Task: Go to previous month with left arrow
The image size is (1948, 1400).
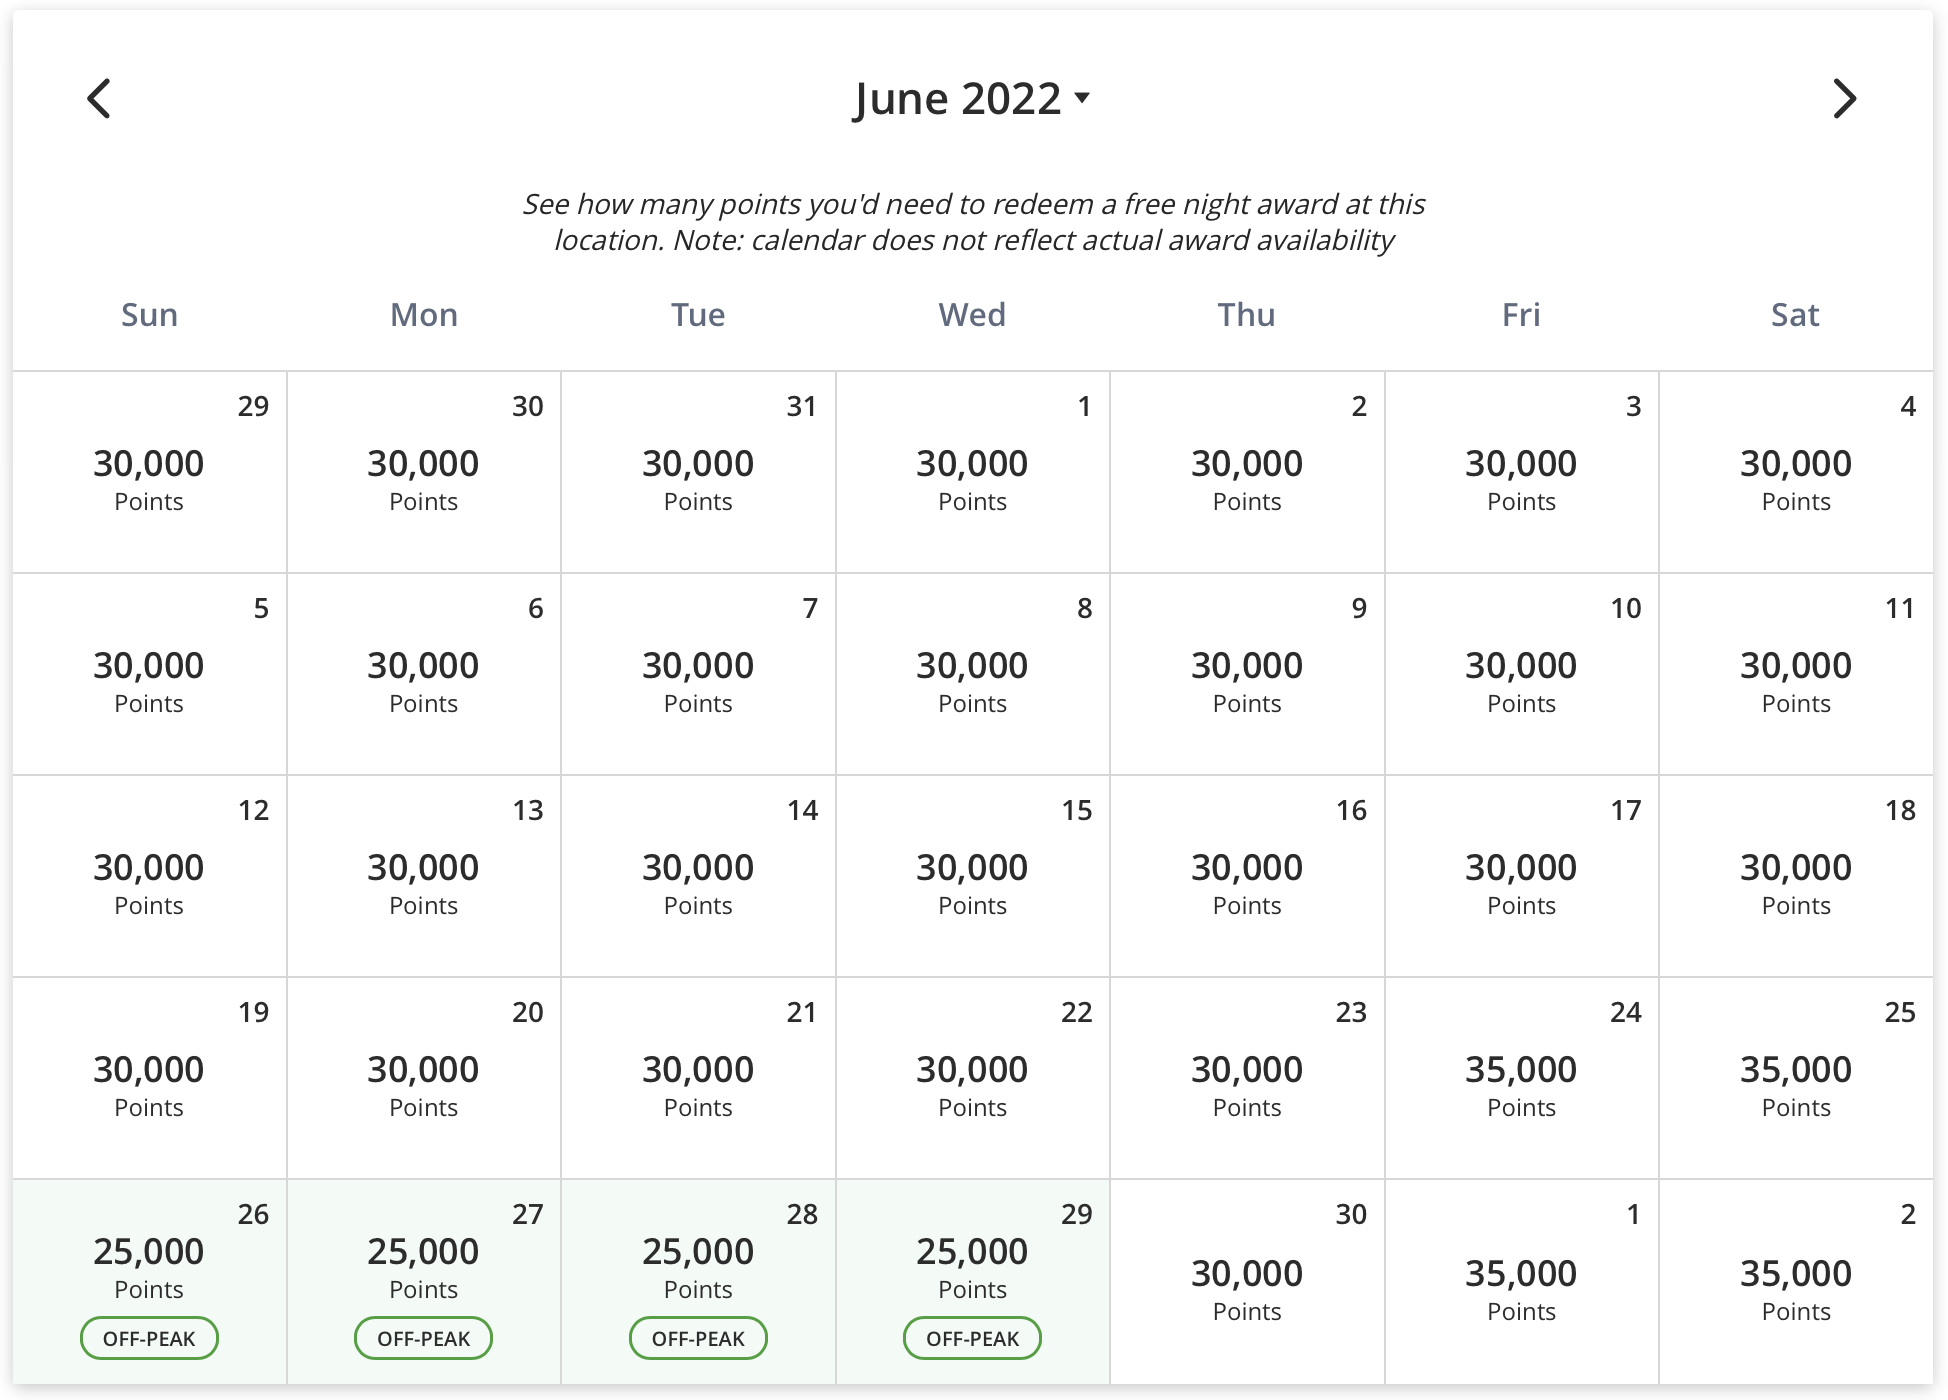Action: pyautogui.click(x=99, y=99)
